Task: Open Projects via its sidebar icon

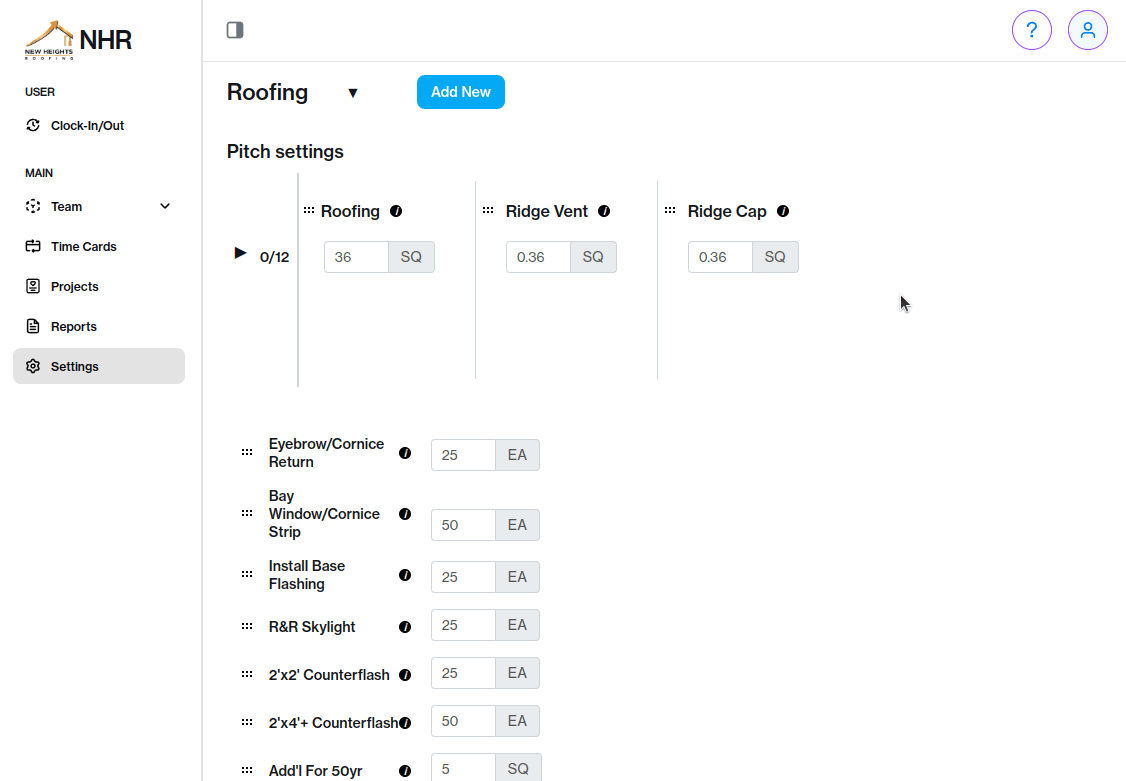Action: pos(34,286)
